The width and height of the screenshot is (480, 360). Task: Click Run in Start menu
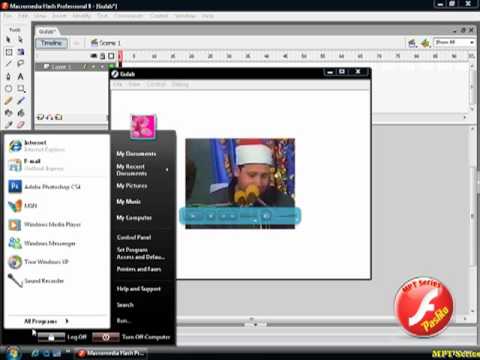(123, 321)
